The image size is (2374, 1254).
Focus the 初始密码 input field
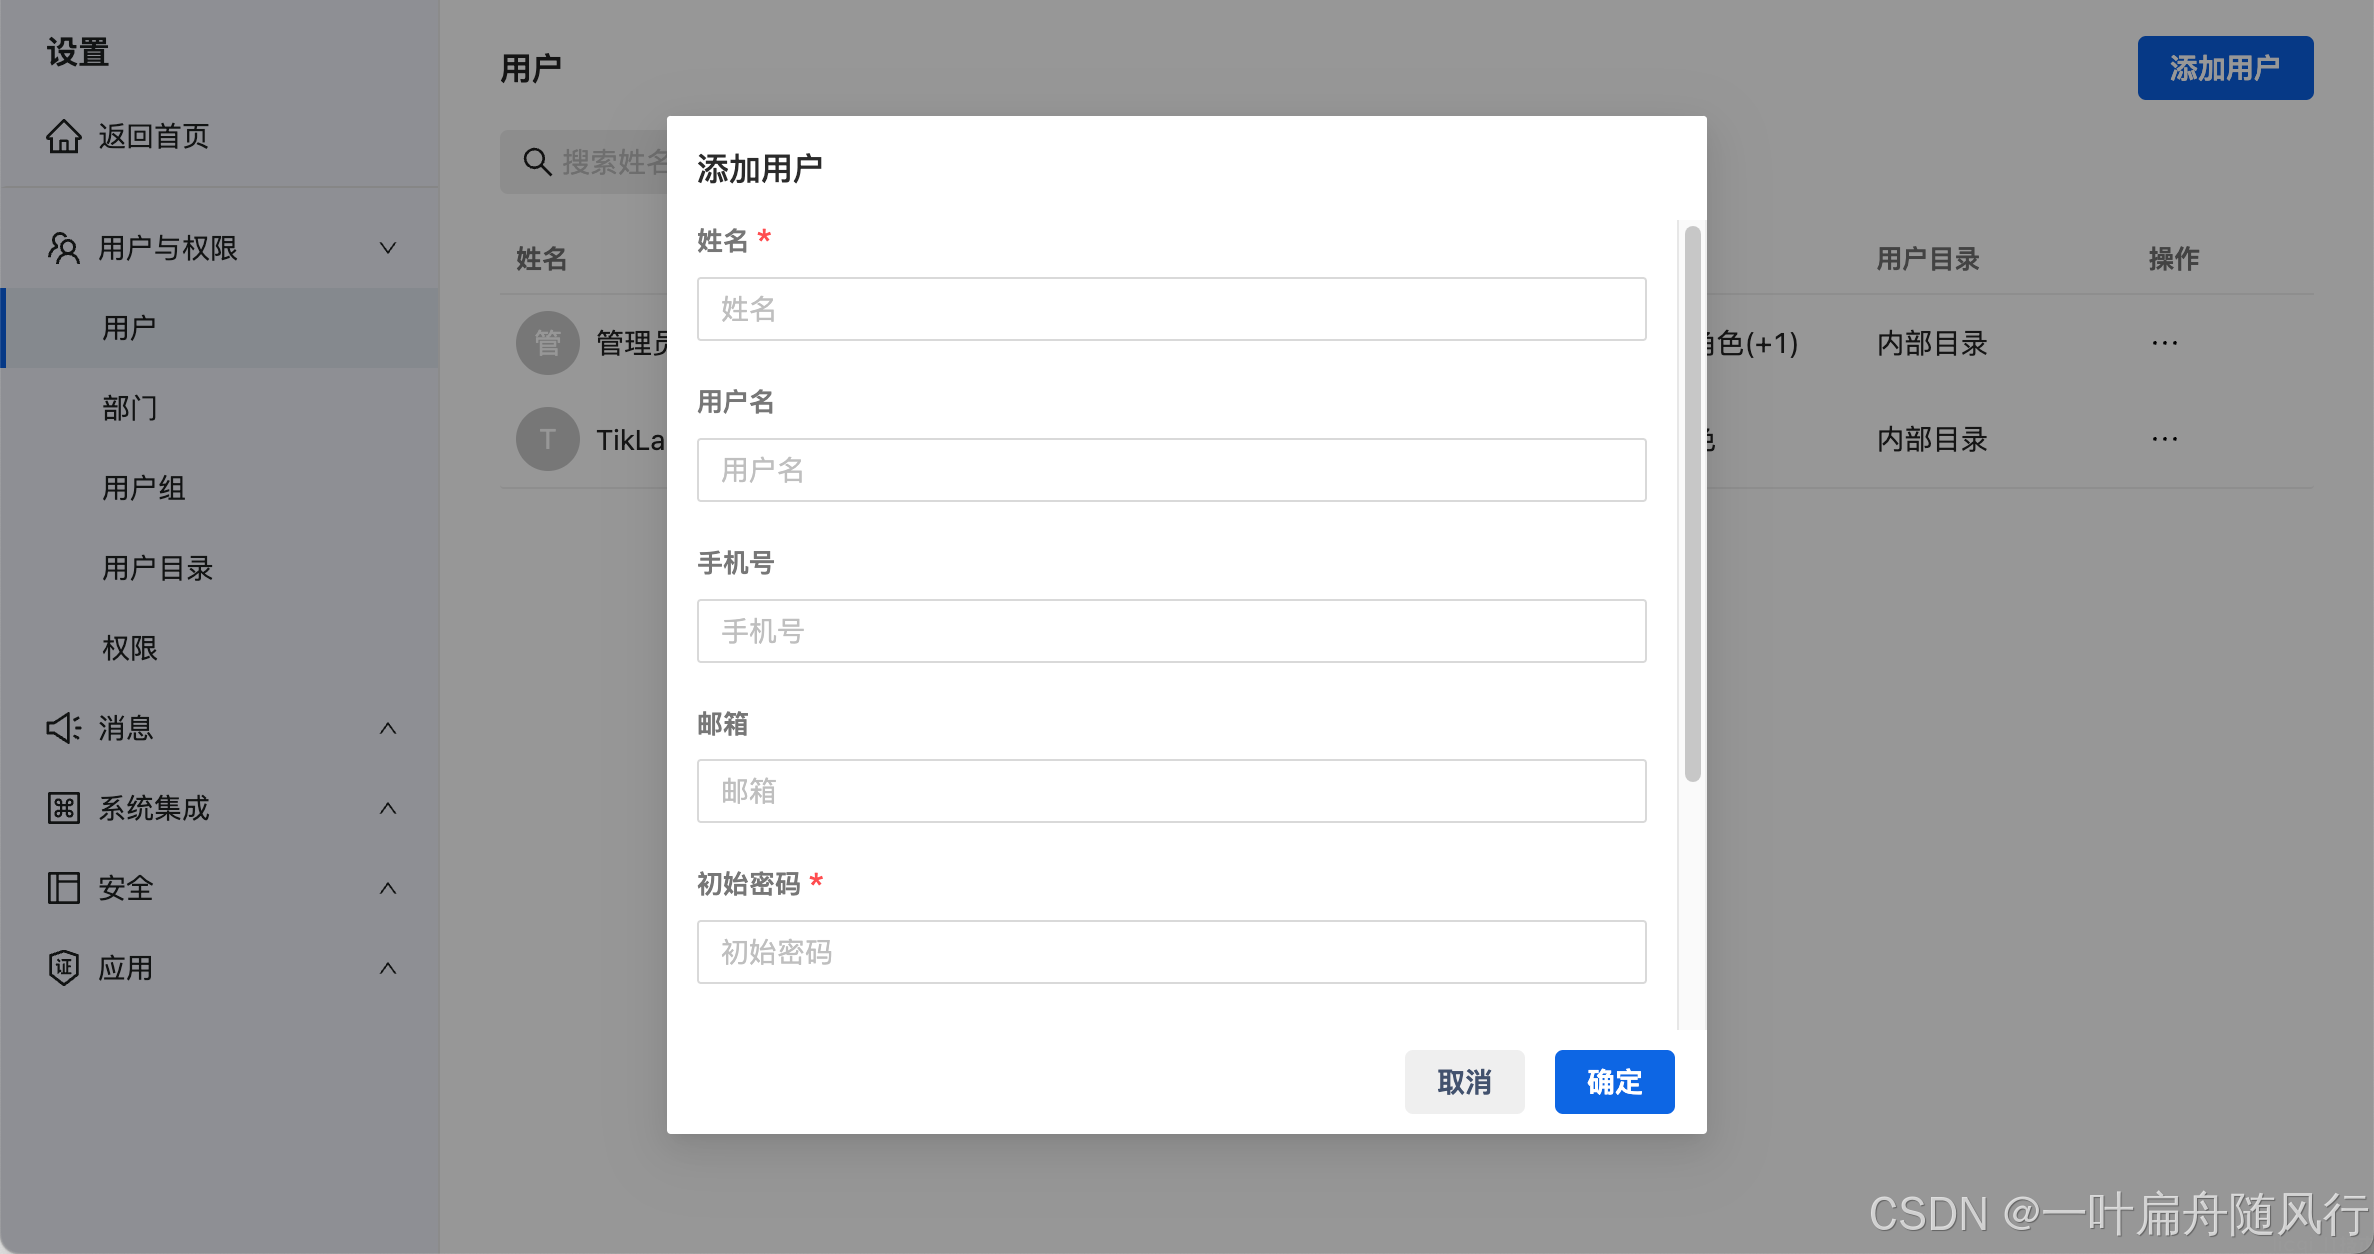coord(1171,952)
